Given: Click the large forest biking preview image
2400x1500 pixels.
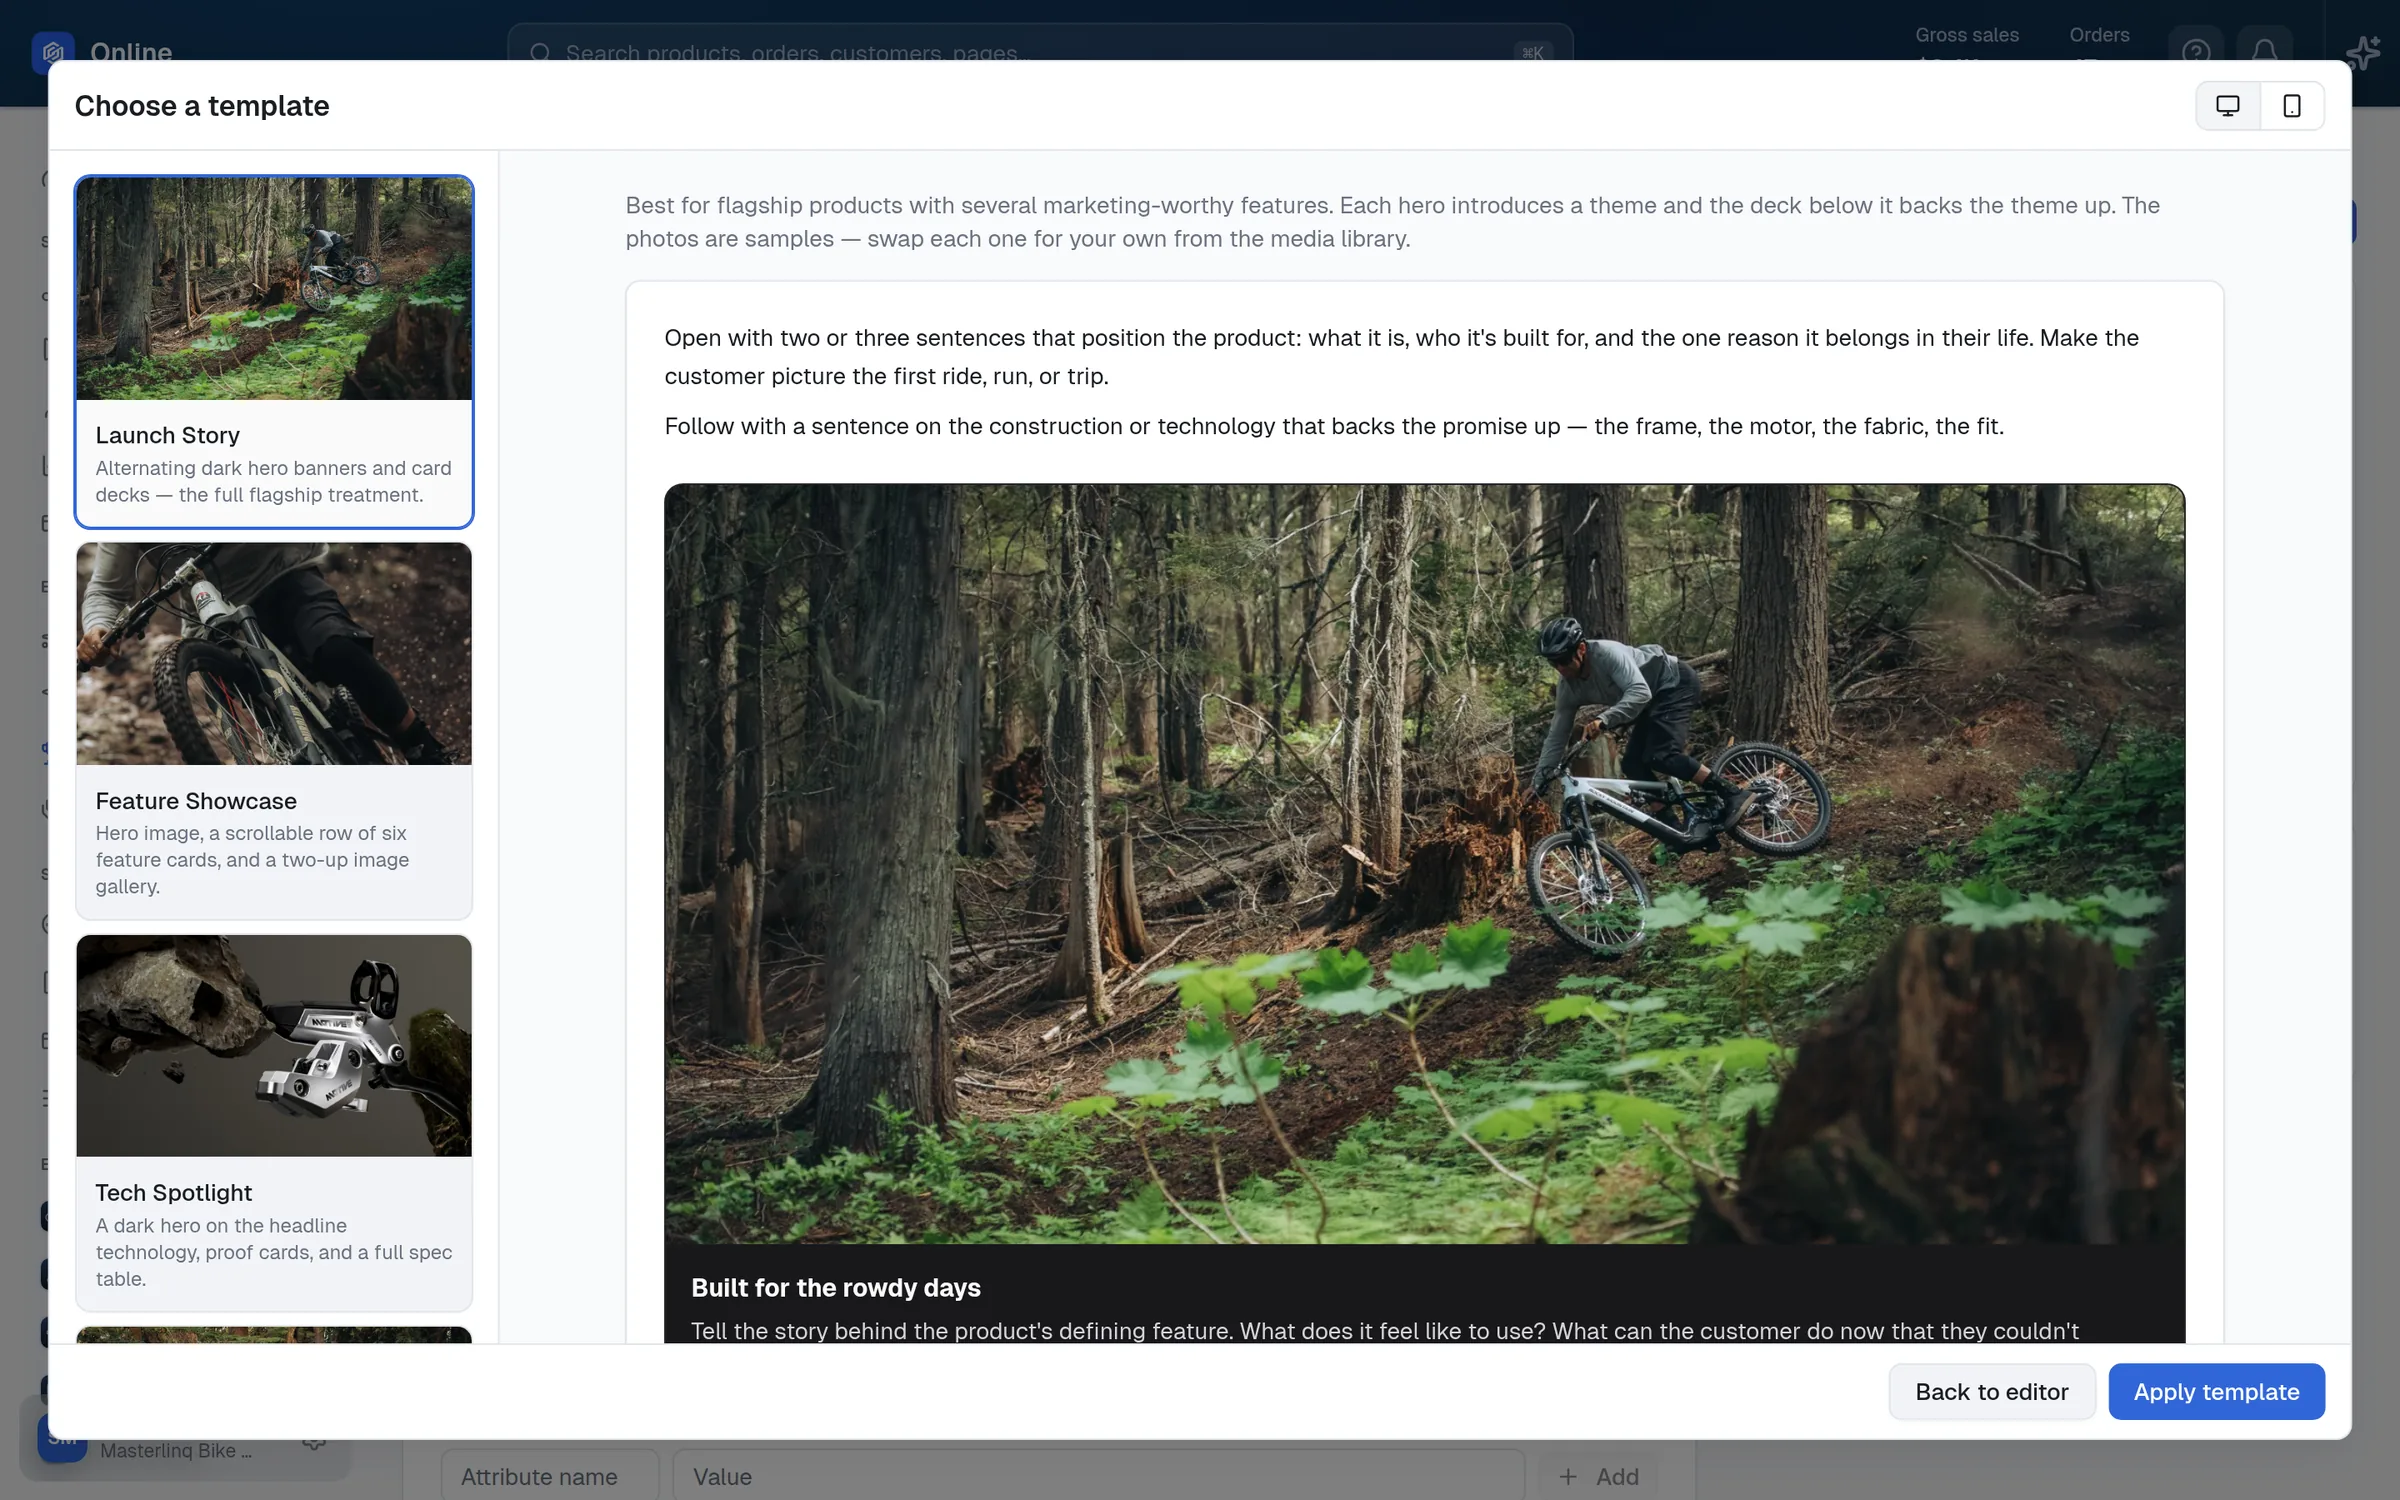Looking at the screenshot, I should [x=1424, y=864].
